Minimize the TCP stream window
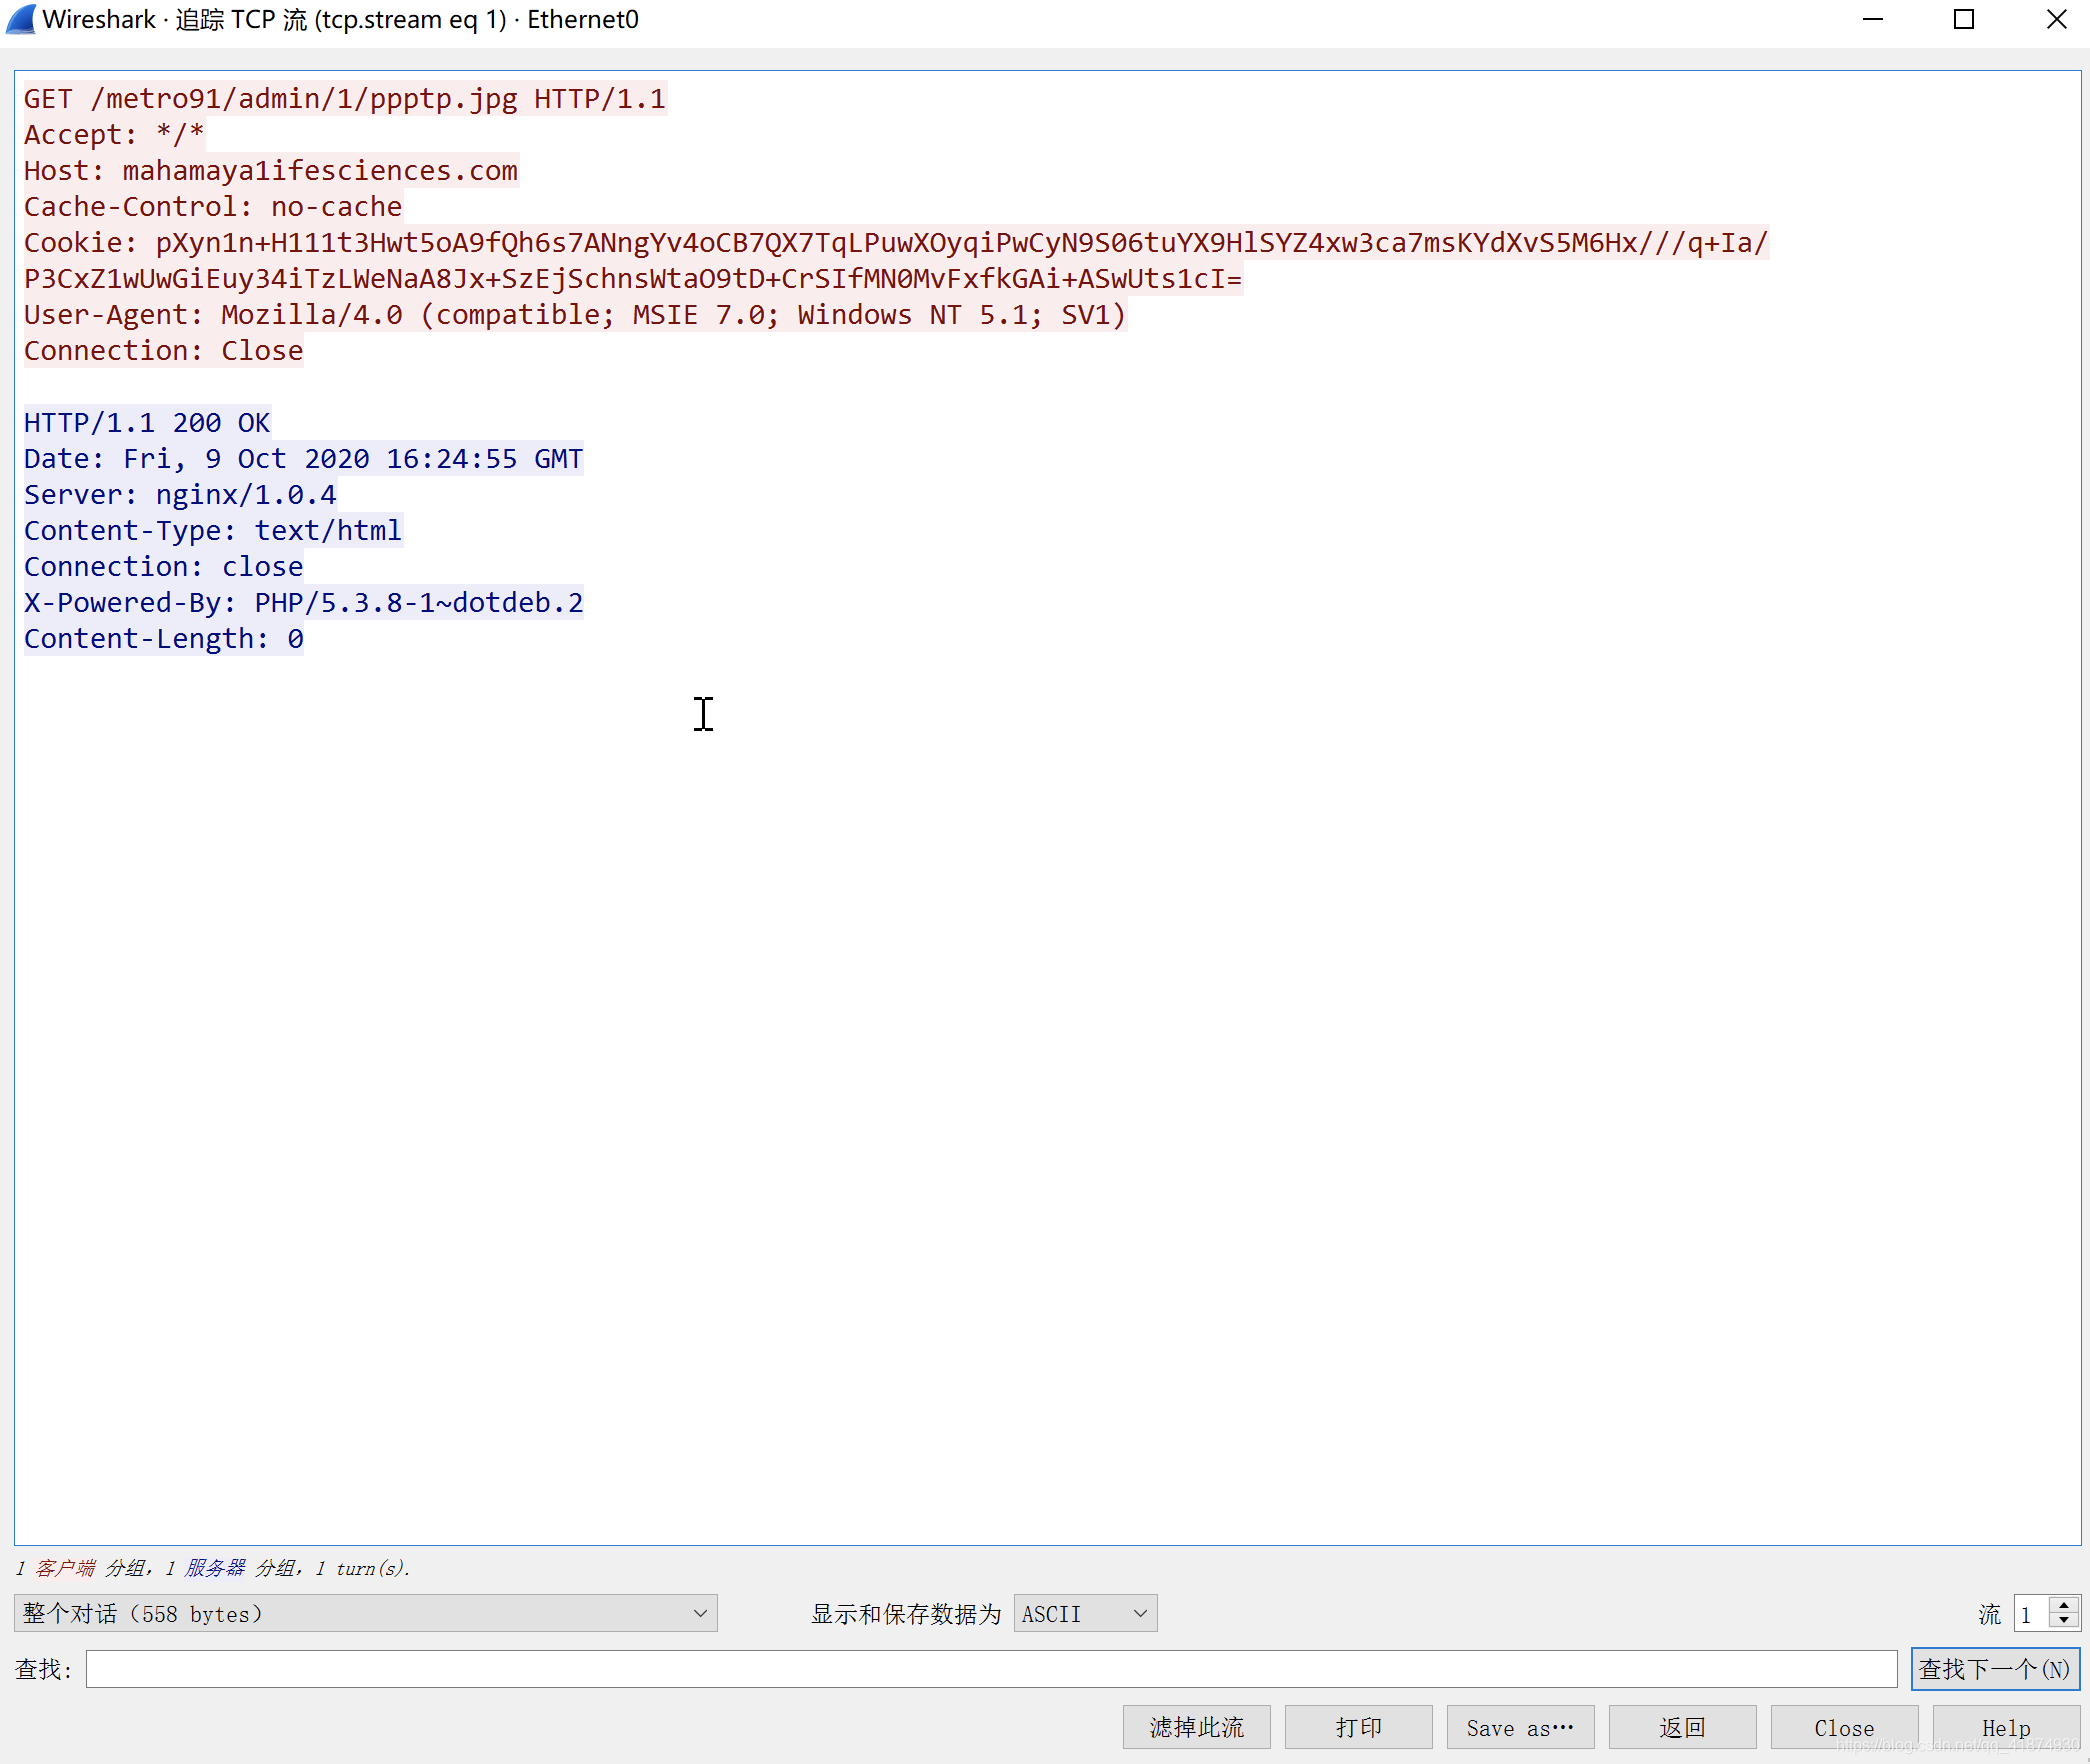Screen dimensions: 2090x1764 click(1873, 20)
